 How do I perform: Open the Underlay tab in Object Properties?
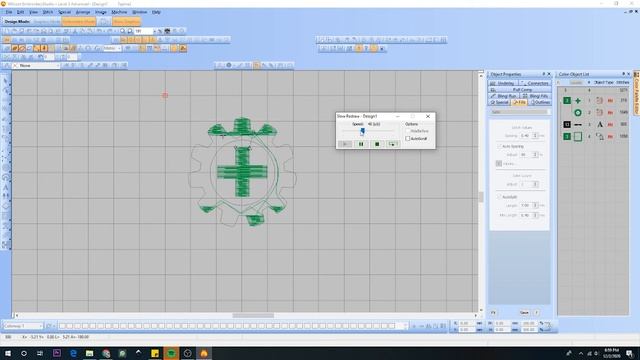pyautogui.click(x=502, y=83)
